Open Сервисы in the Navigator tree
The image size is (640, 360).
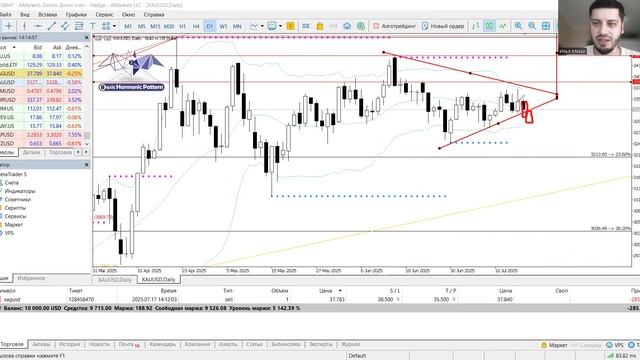[x=15, y=216]
